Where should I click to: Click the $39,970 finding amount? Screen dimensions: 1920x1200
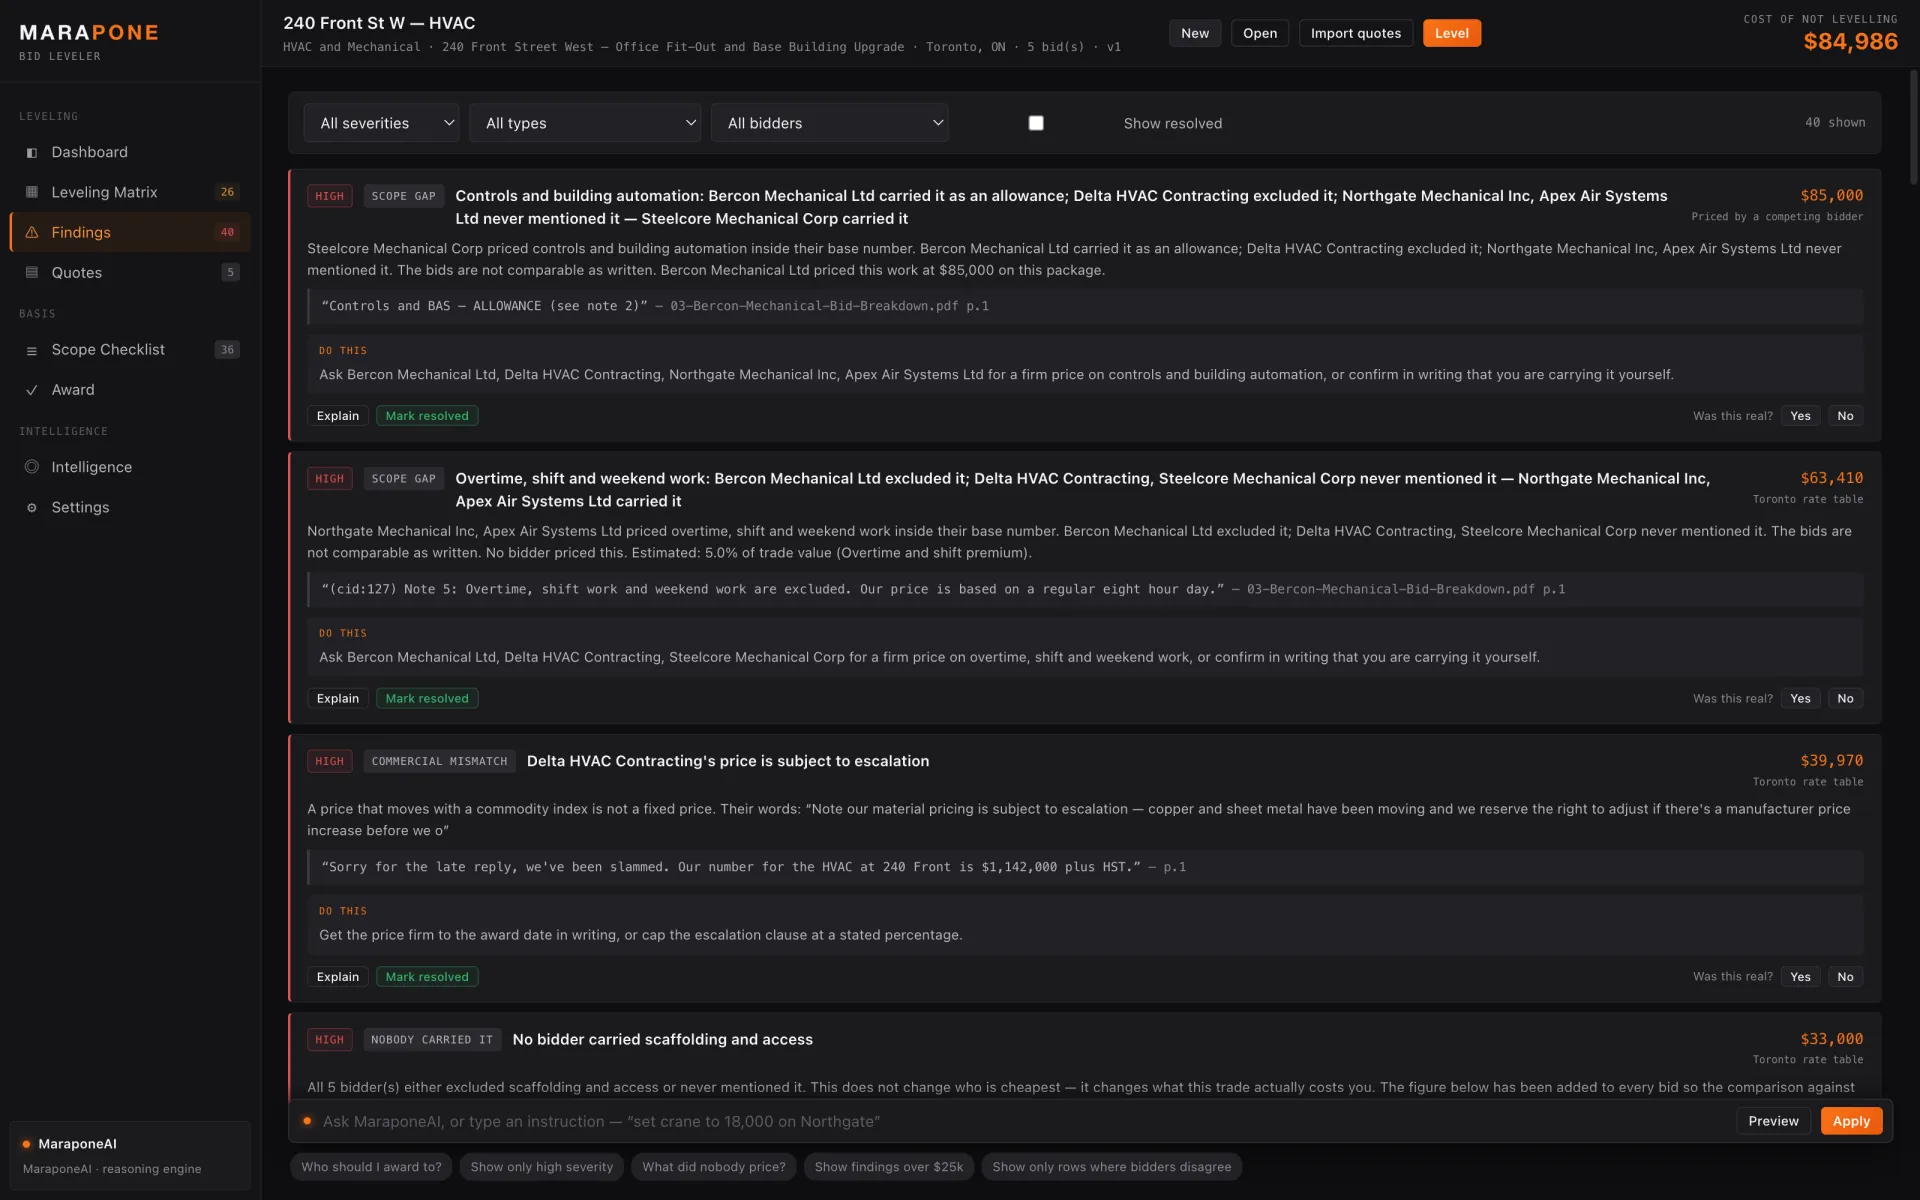tap(1832, 761)
